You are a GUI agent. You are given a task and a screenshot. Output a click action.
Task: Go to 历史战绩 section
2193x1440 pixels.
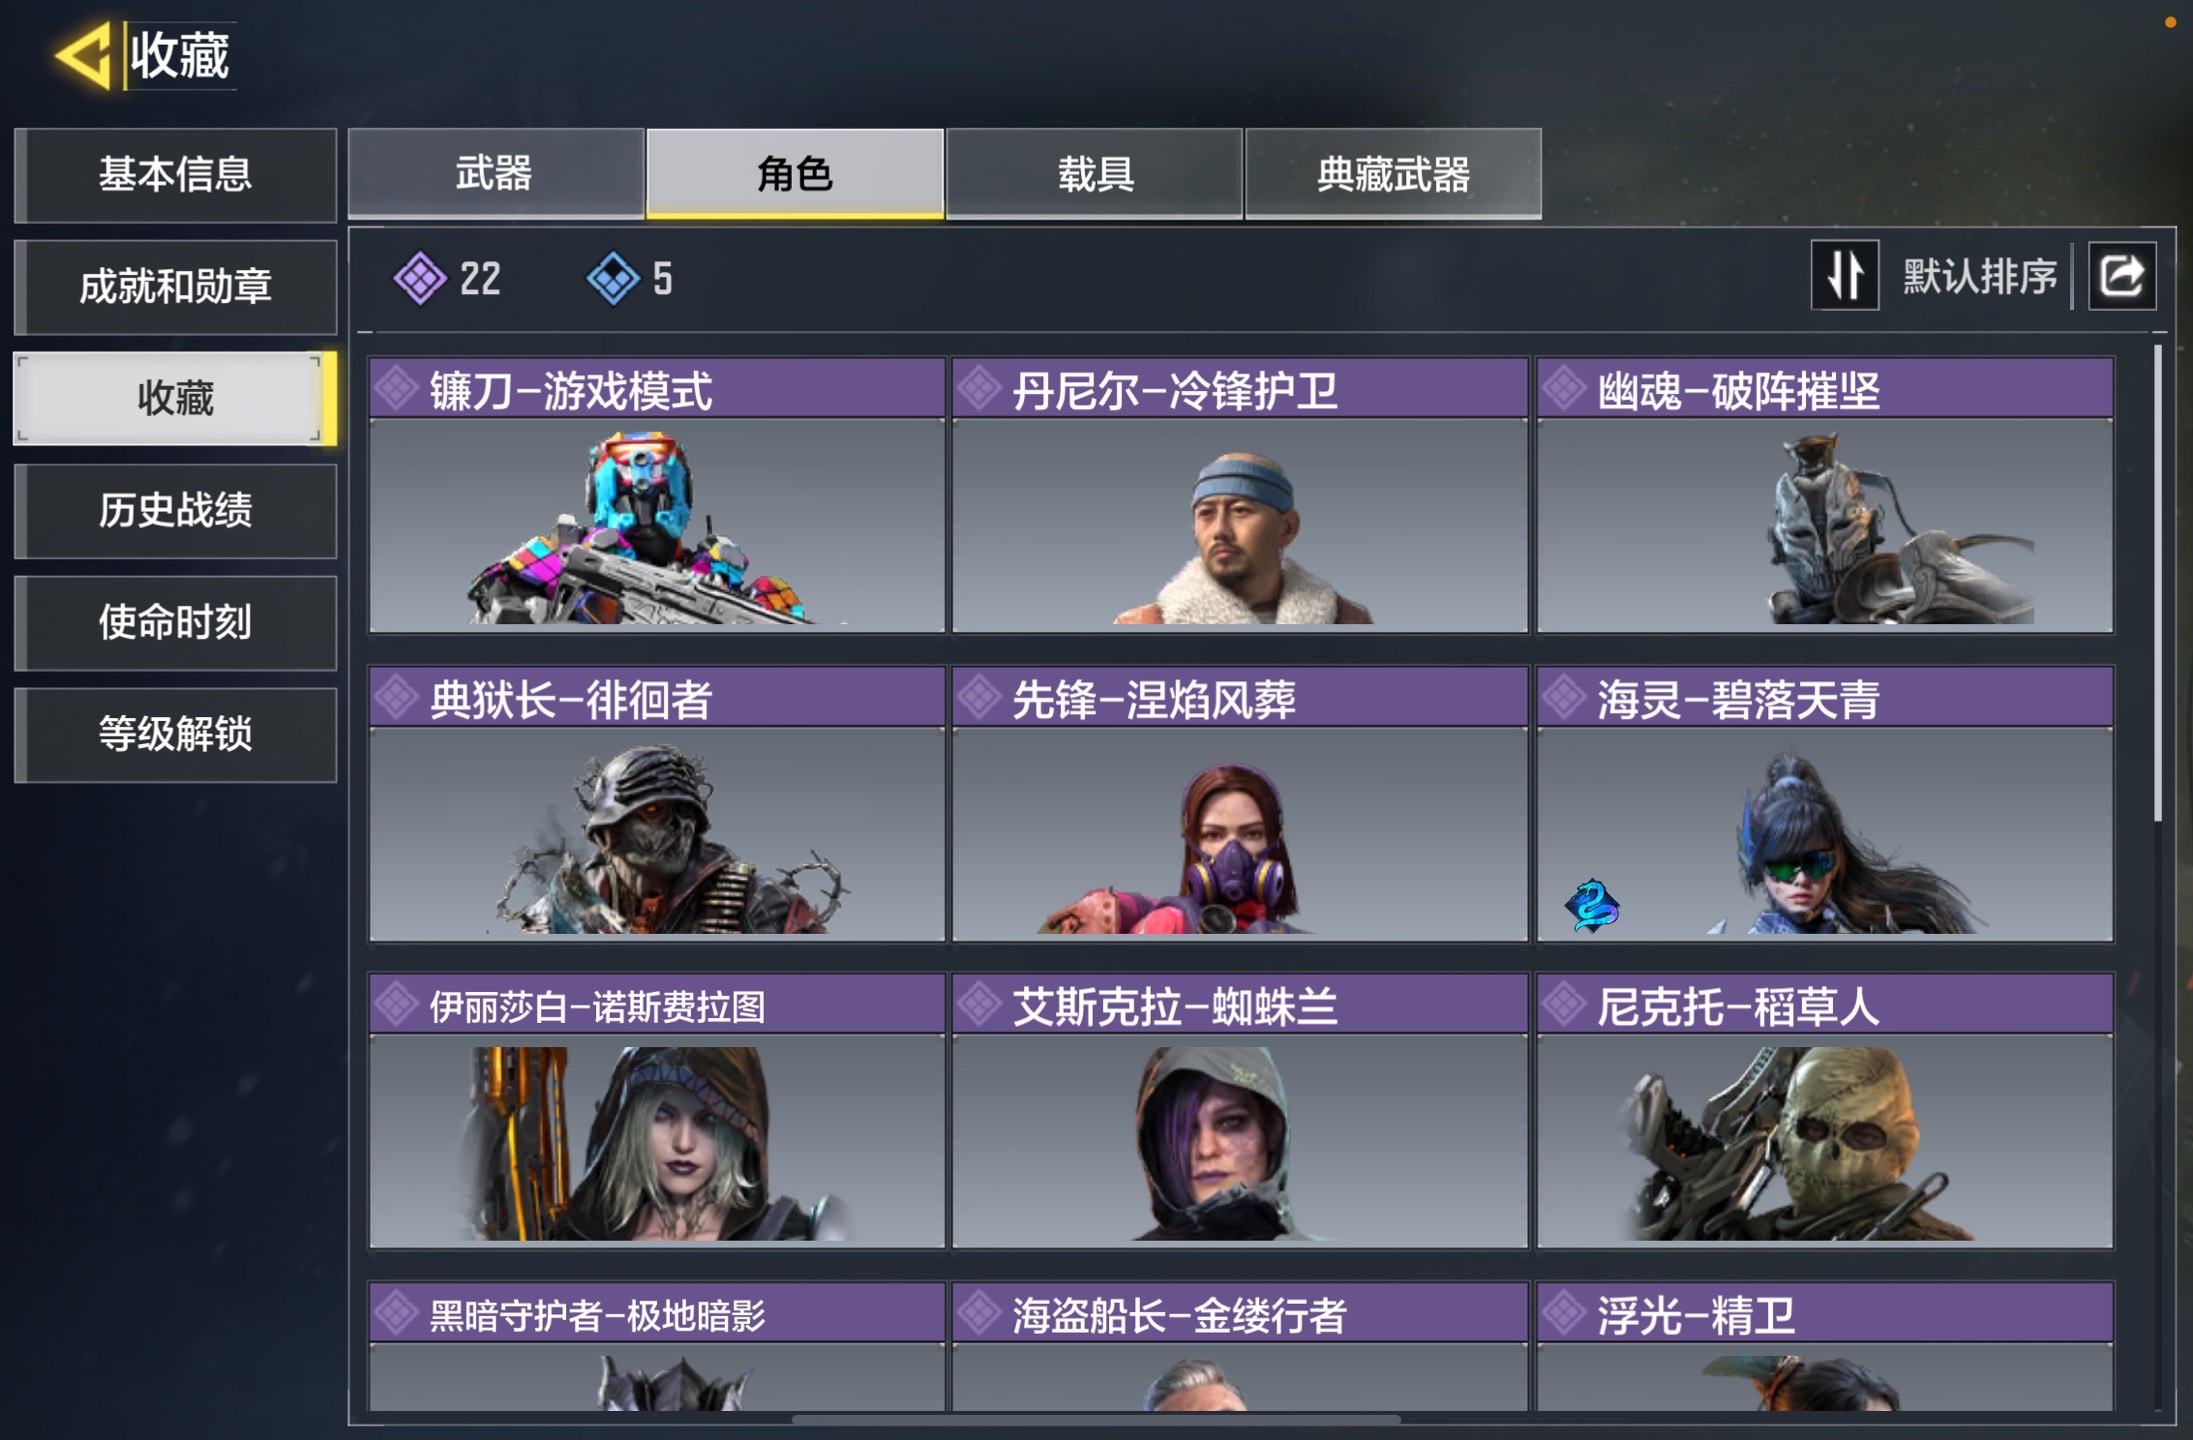175,511
